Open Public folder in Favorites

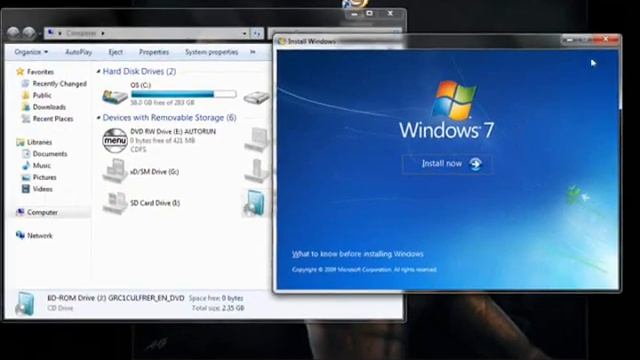42,95
